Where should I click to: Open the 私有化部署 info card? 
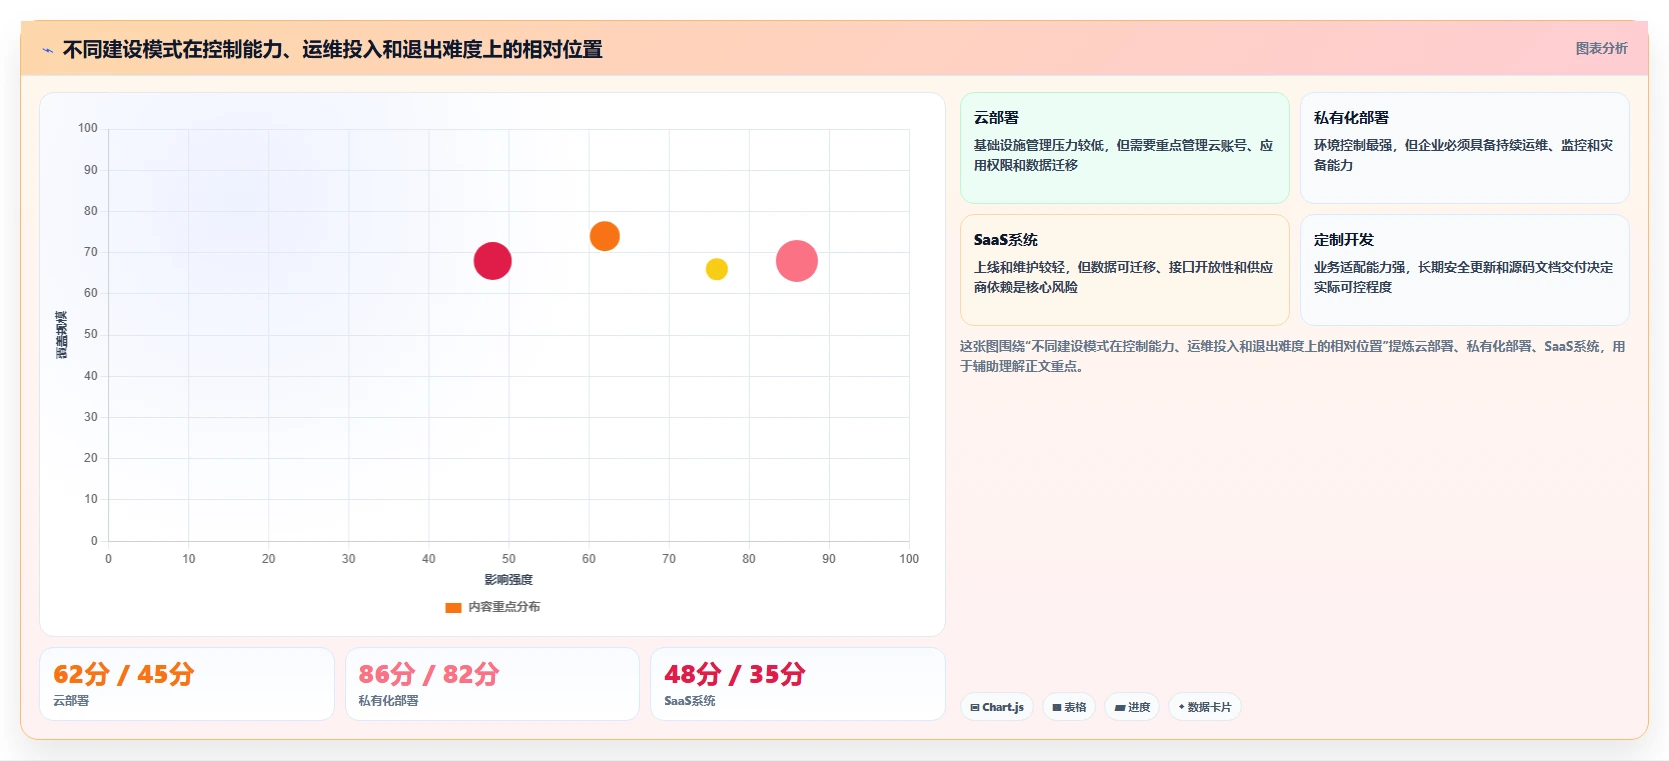pos(1464,148)
